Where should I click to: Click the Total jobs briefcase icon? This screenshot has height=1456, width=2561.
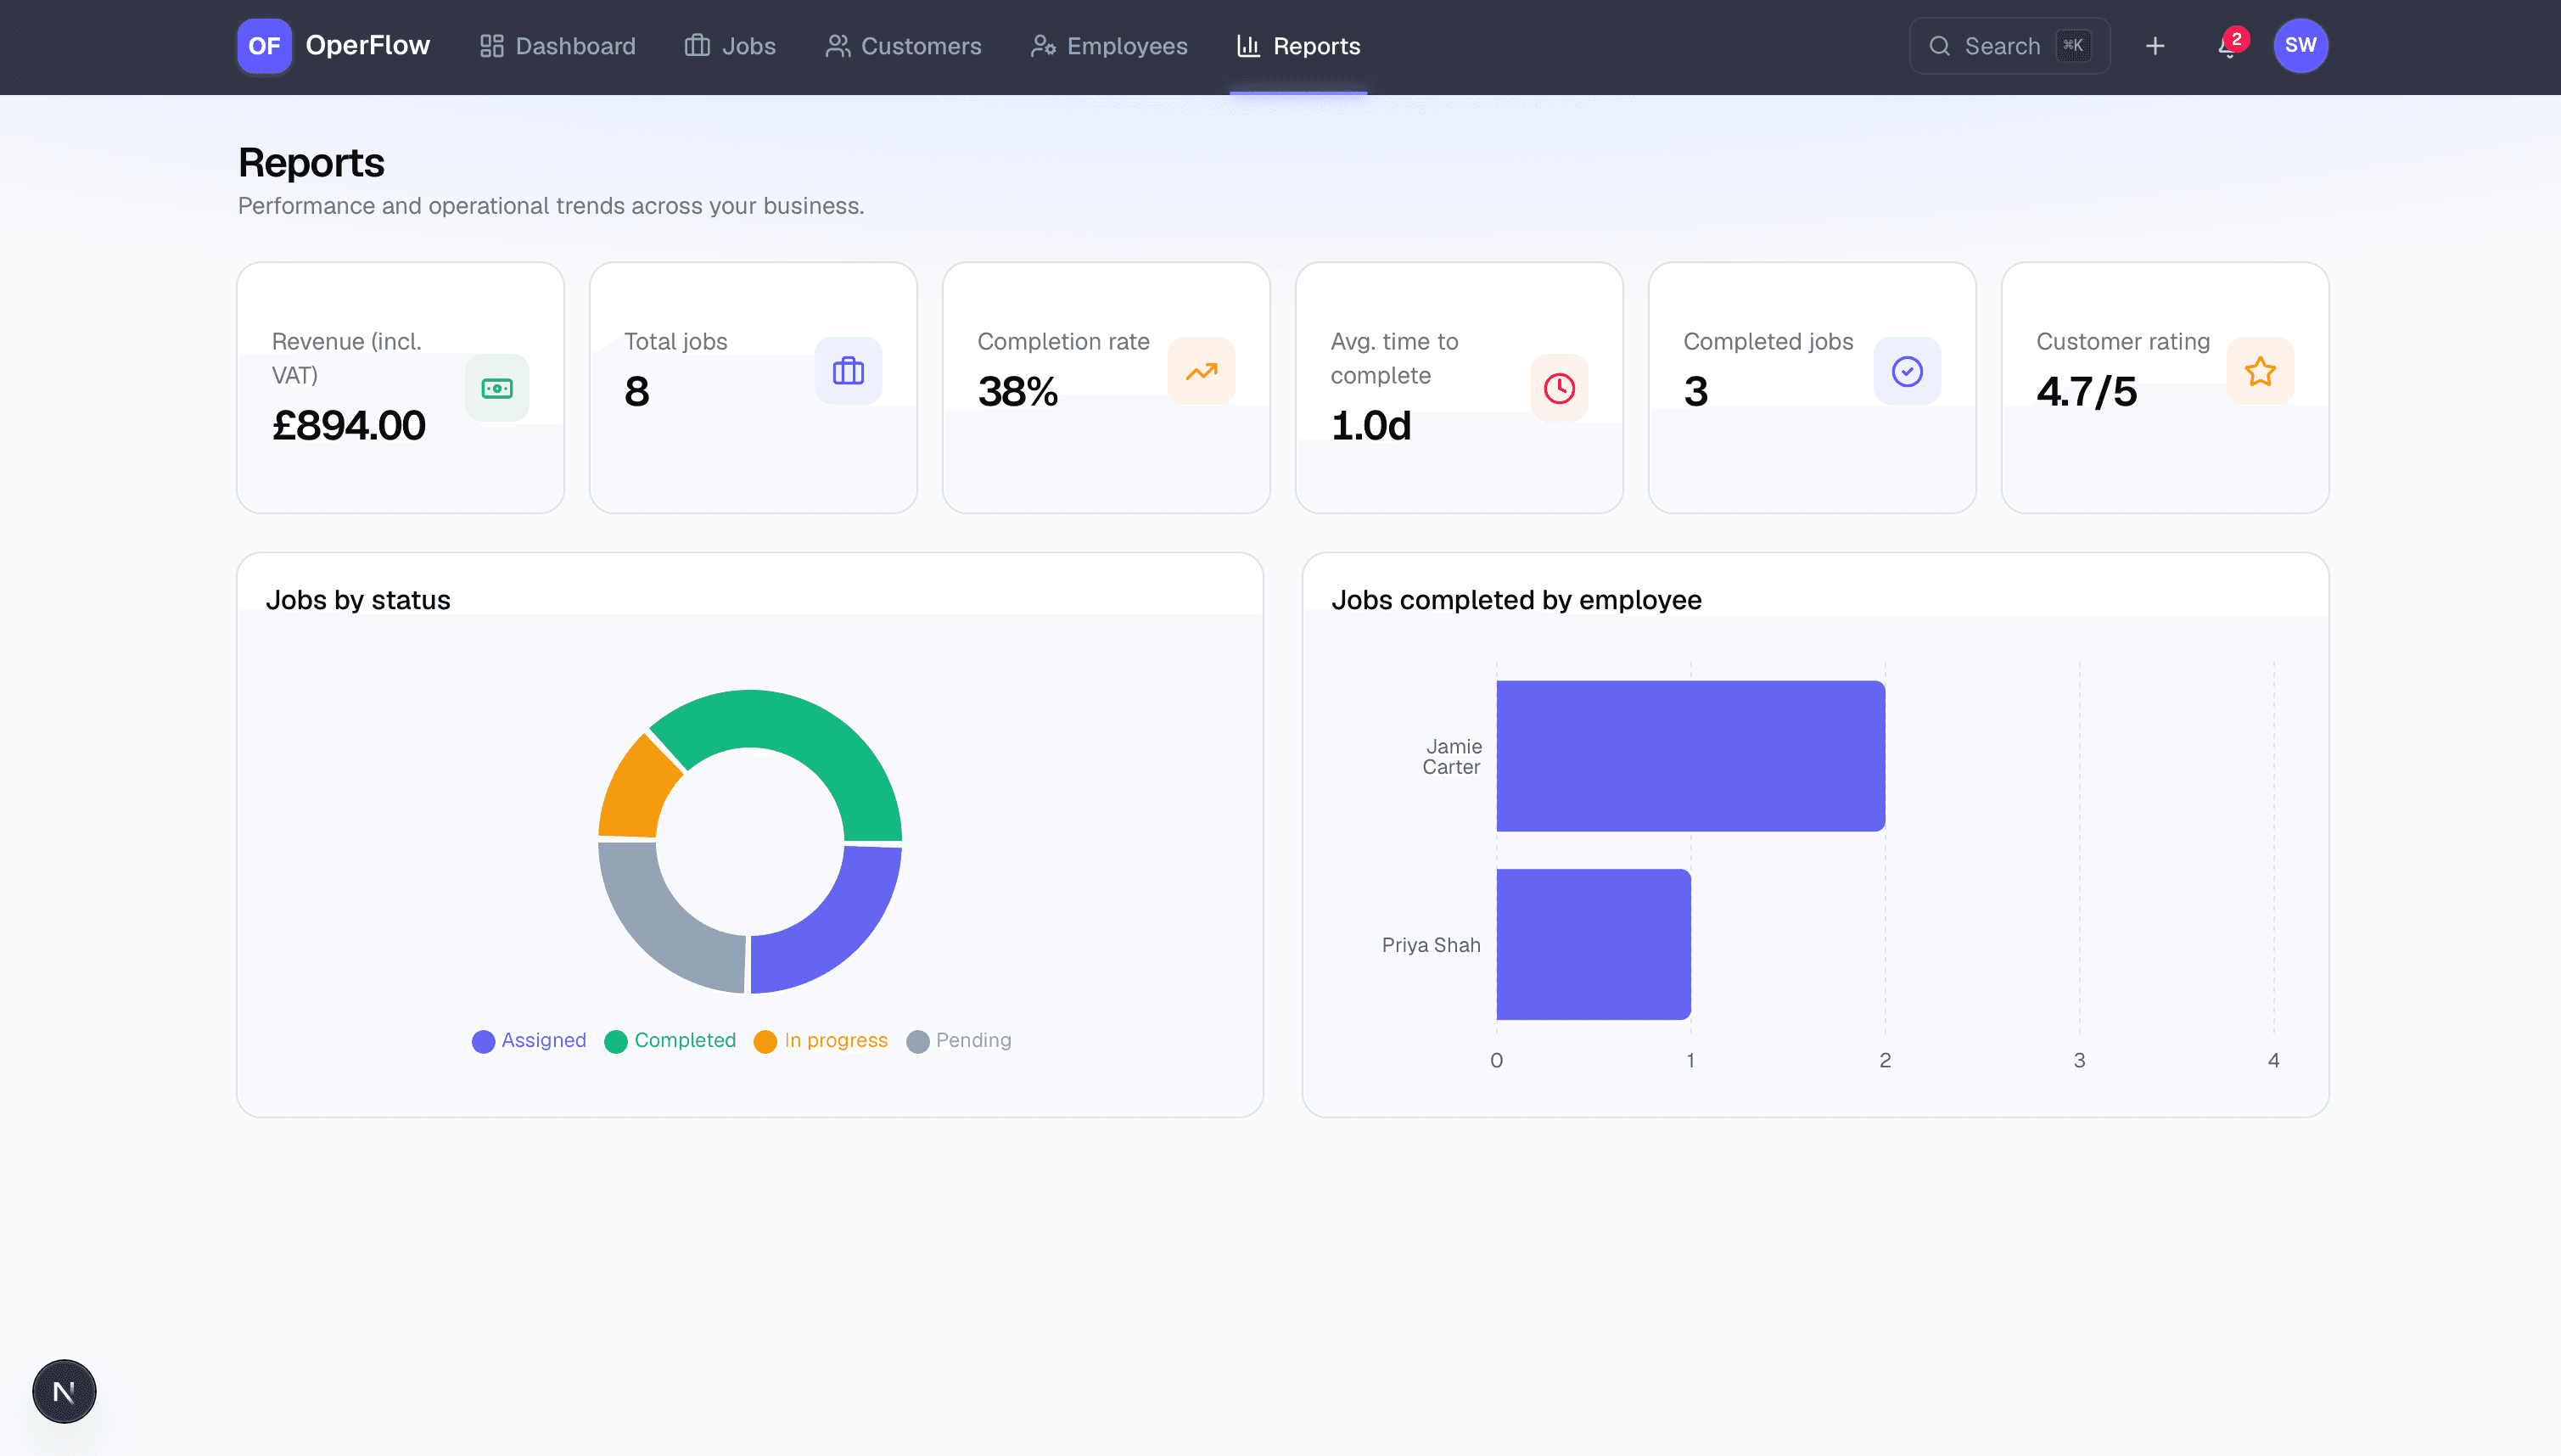point(848,371)
